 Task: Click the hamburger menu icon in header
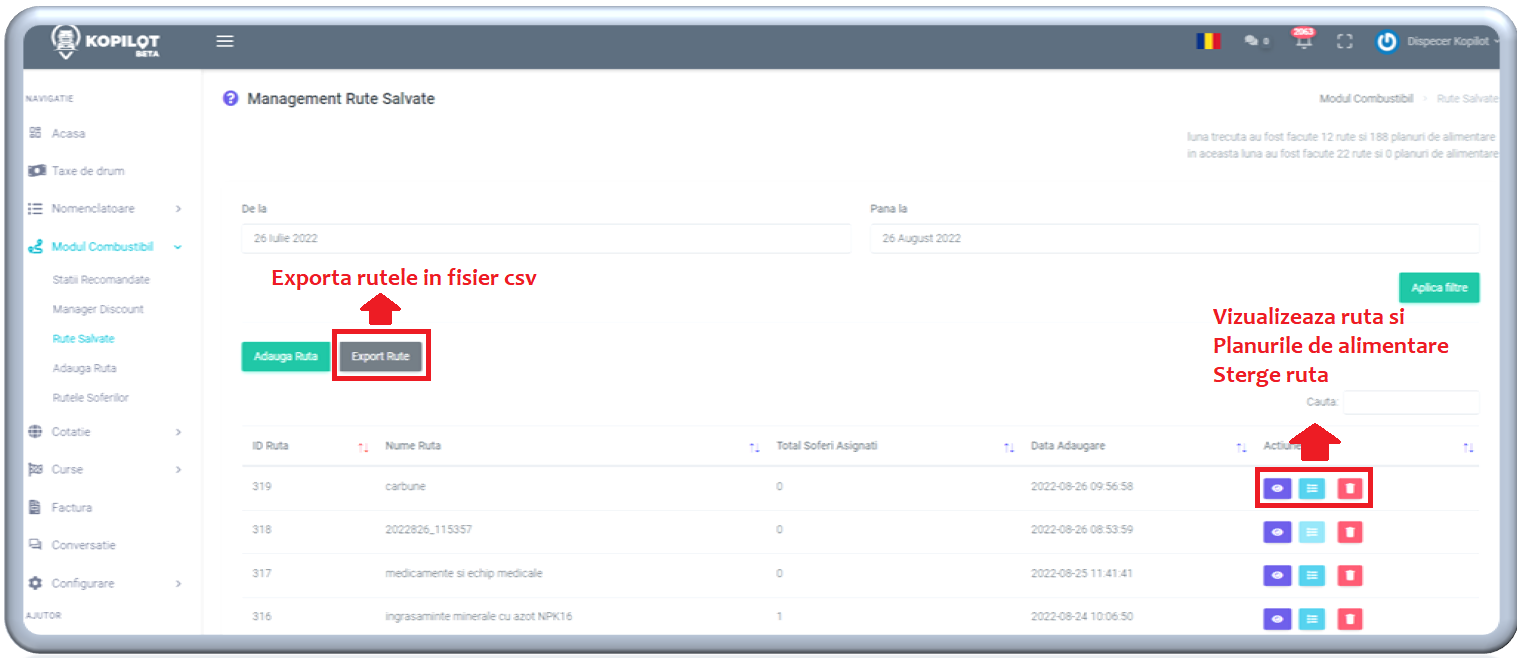point(225,41)
